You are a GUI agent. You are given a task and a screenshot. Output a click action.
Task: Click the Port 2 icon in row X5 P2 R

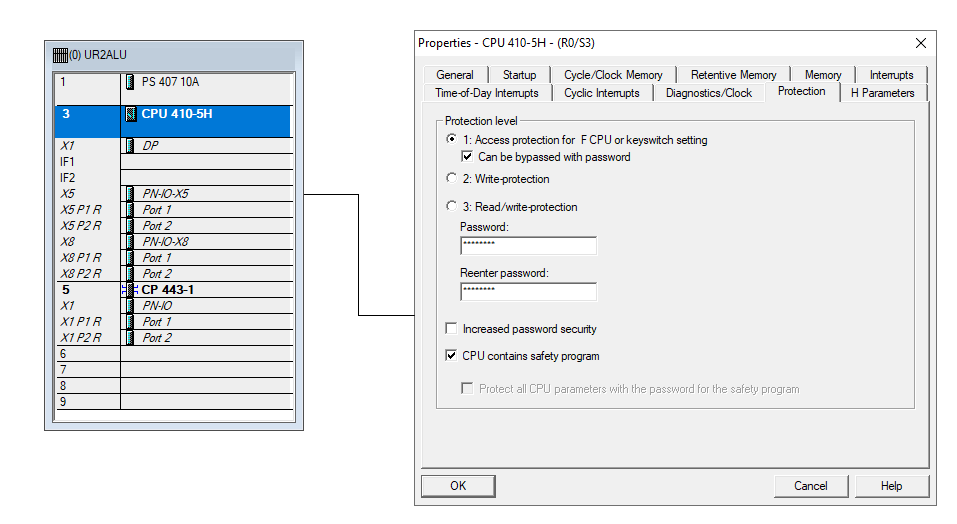click(130, 226)
